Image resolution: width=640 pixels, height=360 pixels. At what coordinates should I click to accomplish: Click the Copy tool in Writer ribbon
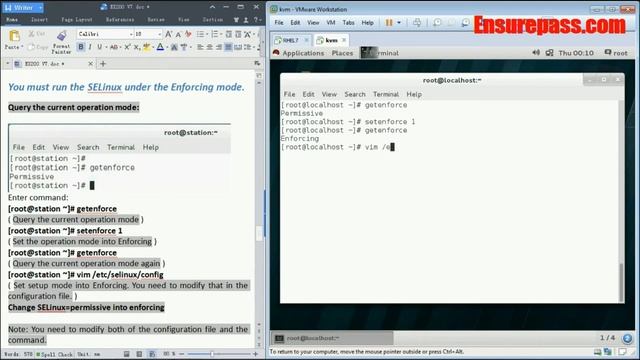click(38, 47)
